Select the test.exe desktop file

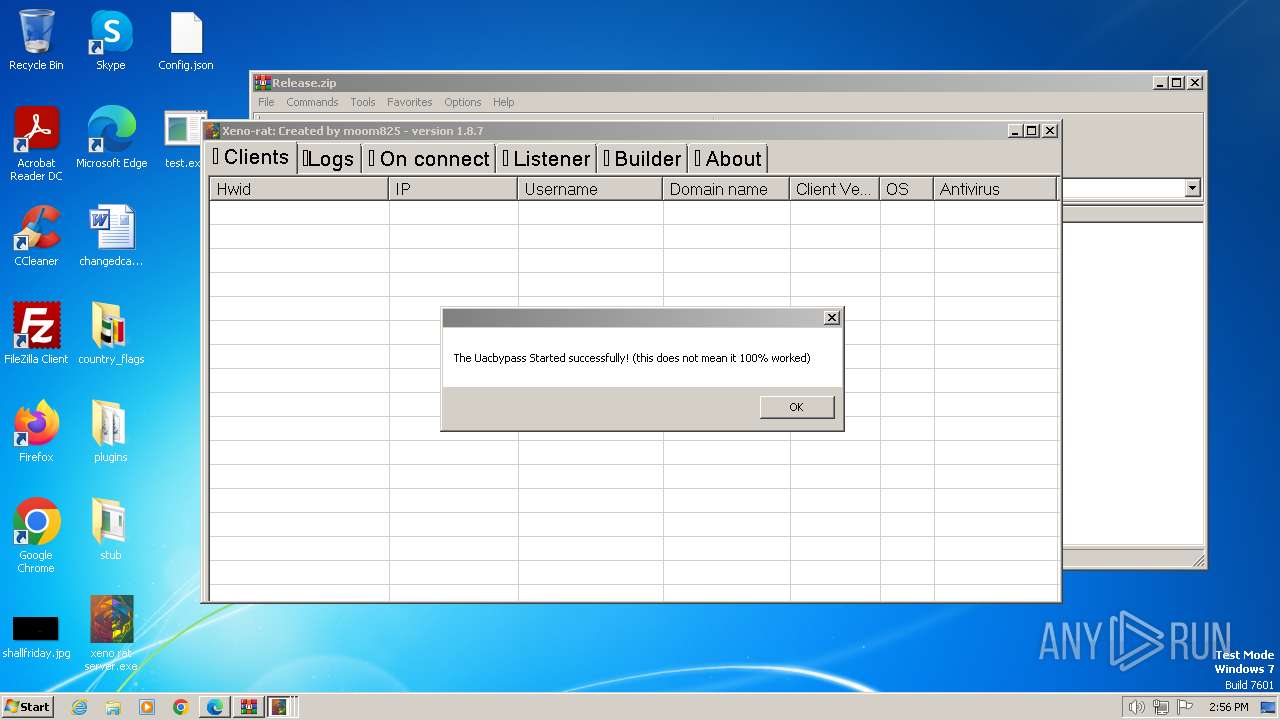pyautogui.click(x=182, y=139)
